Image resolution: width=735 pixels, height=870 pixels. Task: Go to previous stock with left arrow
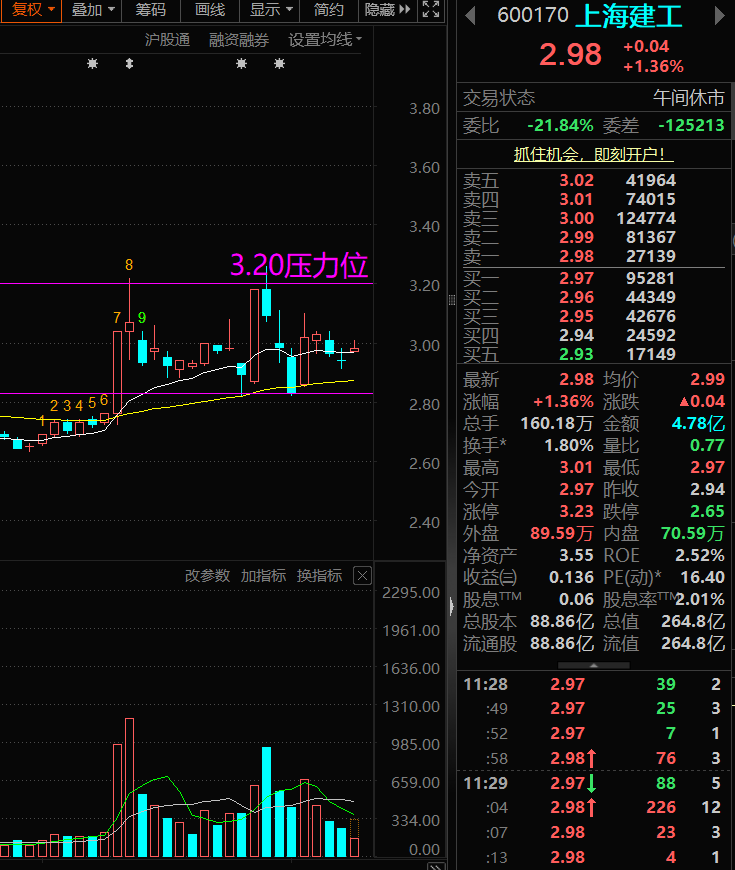[x=470, y=16]
